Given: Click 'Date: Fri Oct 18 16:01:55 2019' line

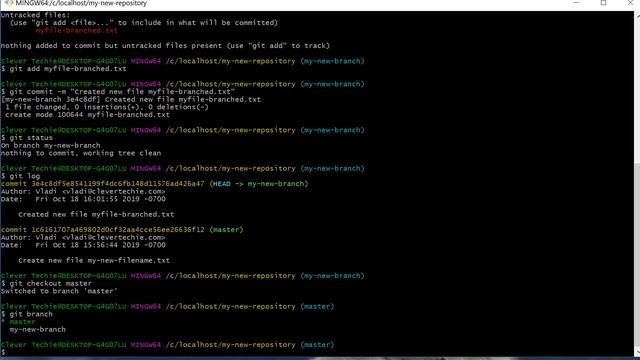Looking at the screenshot, I should pyautogui.click(x=83, y=199).
